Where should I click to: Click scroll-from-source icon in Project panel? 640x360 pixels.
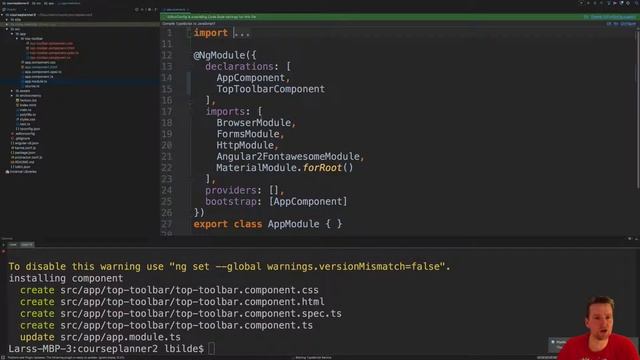pyautogui.click(x=137, y=10)
